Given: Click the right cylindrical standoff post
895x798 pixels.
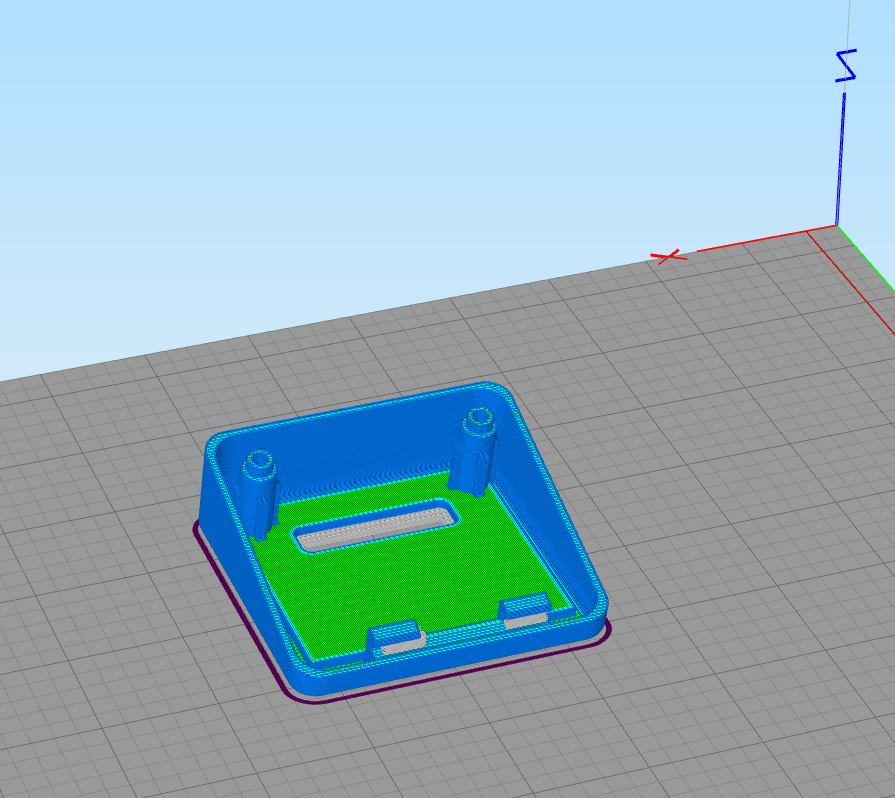Looking at the screenshot, I should pyautogui.click(x=474, y=450).
